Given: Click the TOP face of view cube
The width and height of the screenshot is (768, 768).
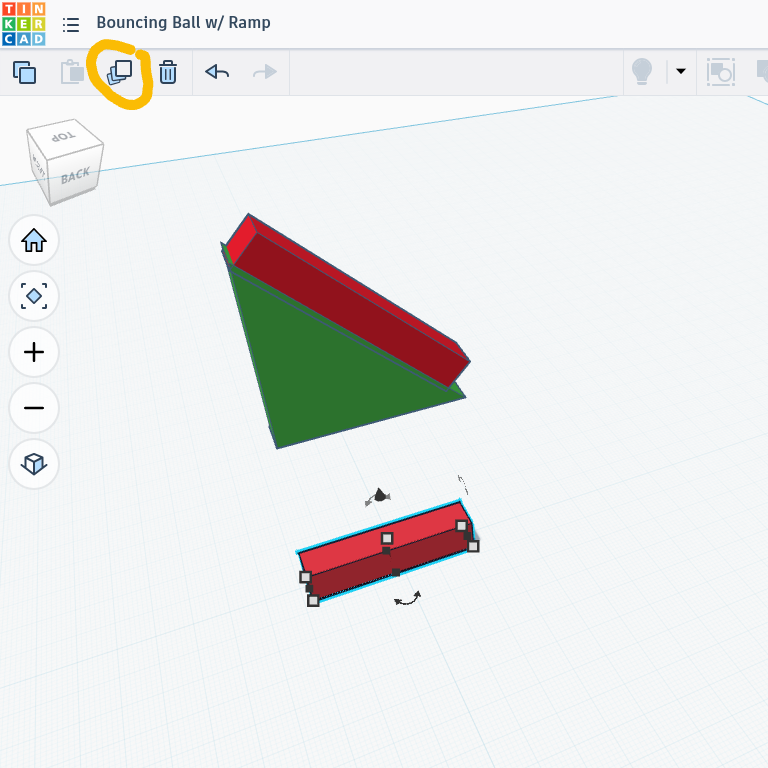Looking at the screenshot, I should click(65, 135).
